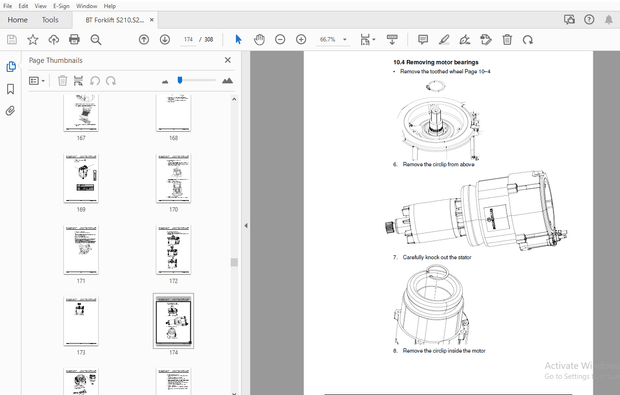Open the help question mark icon
This screenshot has width=620, height=395.
[589, 20]
